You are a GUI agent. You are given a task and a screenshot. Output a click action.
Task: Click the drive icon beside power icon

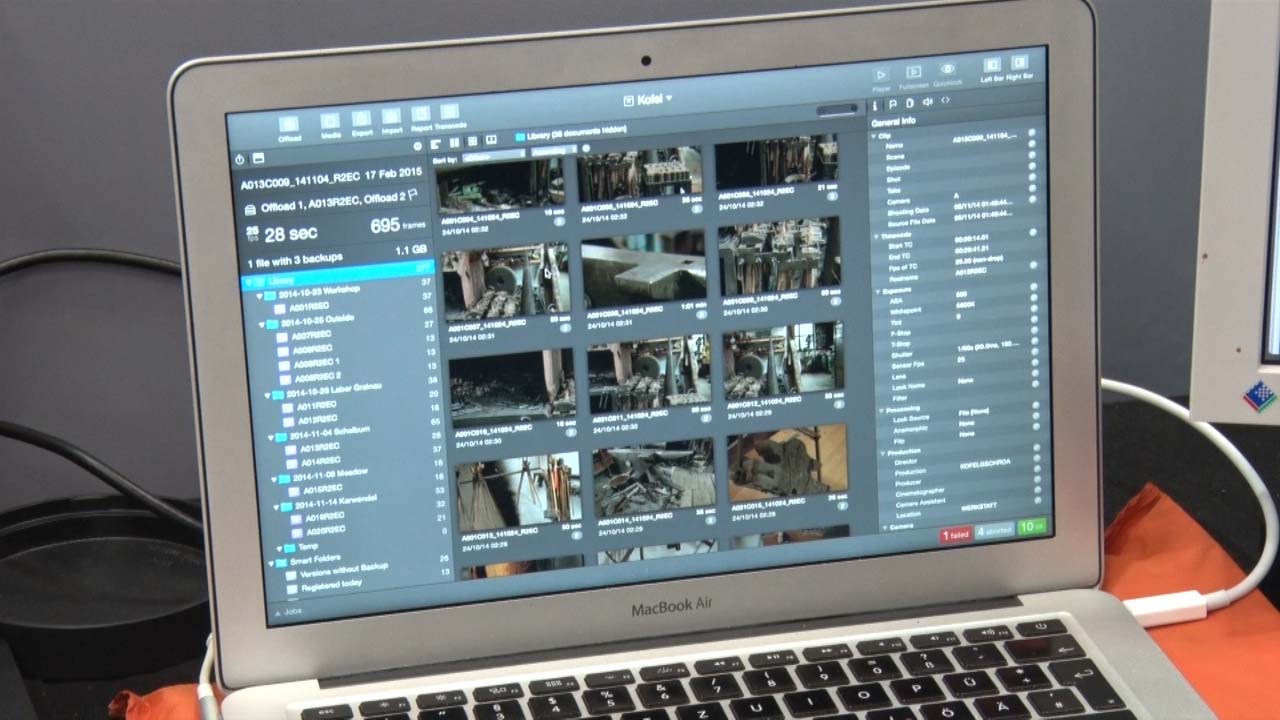pyautogui.click(x=258, y=158)
